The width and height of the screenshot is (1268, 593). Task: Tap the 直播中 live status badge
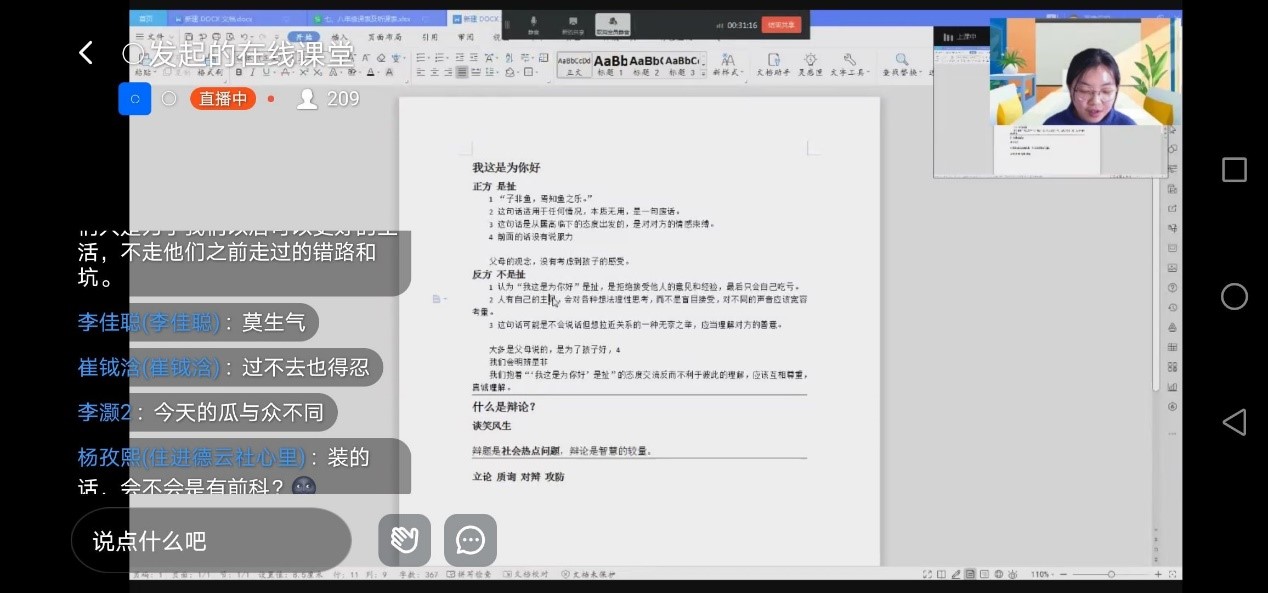[x=223, y=99]
